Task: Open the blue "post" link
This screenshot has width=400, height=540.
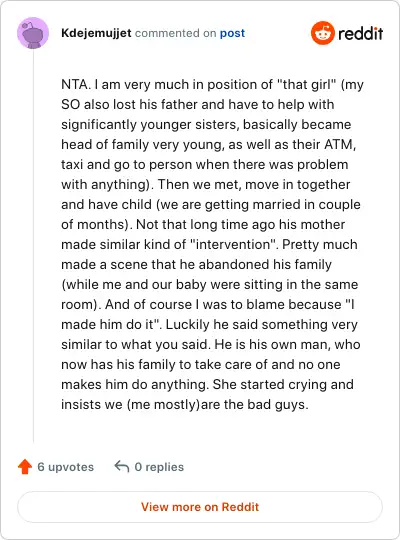Action: click(x=232, y=33)
